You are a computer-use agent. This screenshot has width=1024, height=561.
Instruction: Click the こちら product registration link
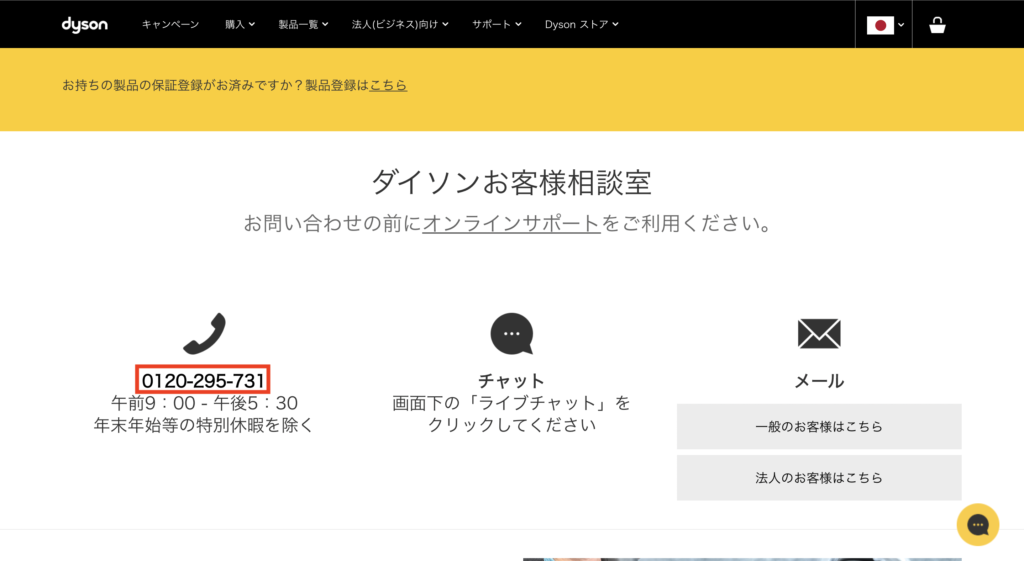pyautogui.click(x=388, y=85)
